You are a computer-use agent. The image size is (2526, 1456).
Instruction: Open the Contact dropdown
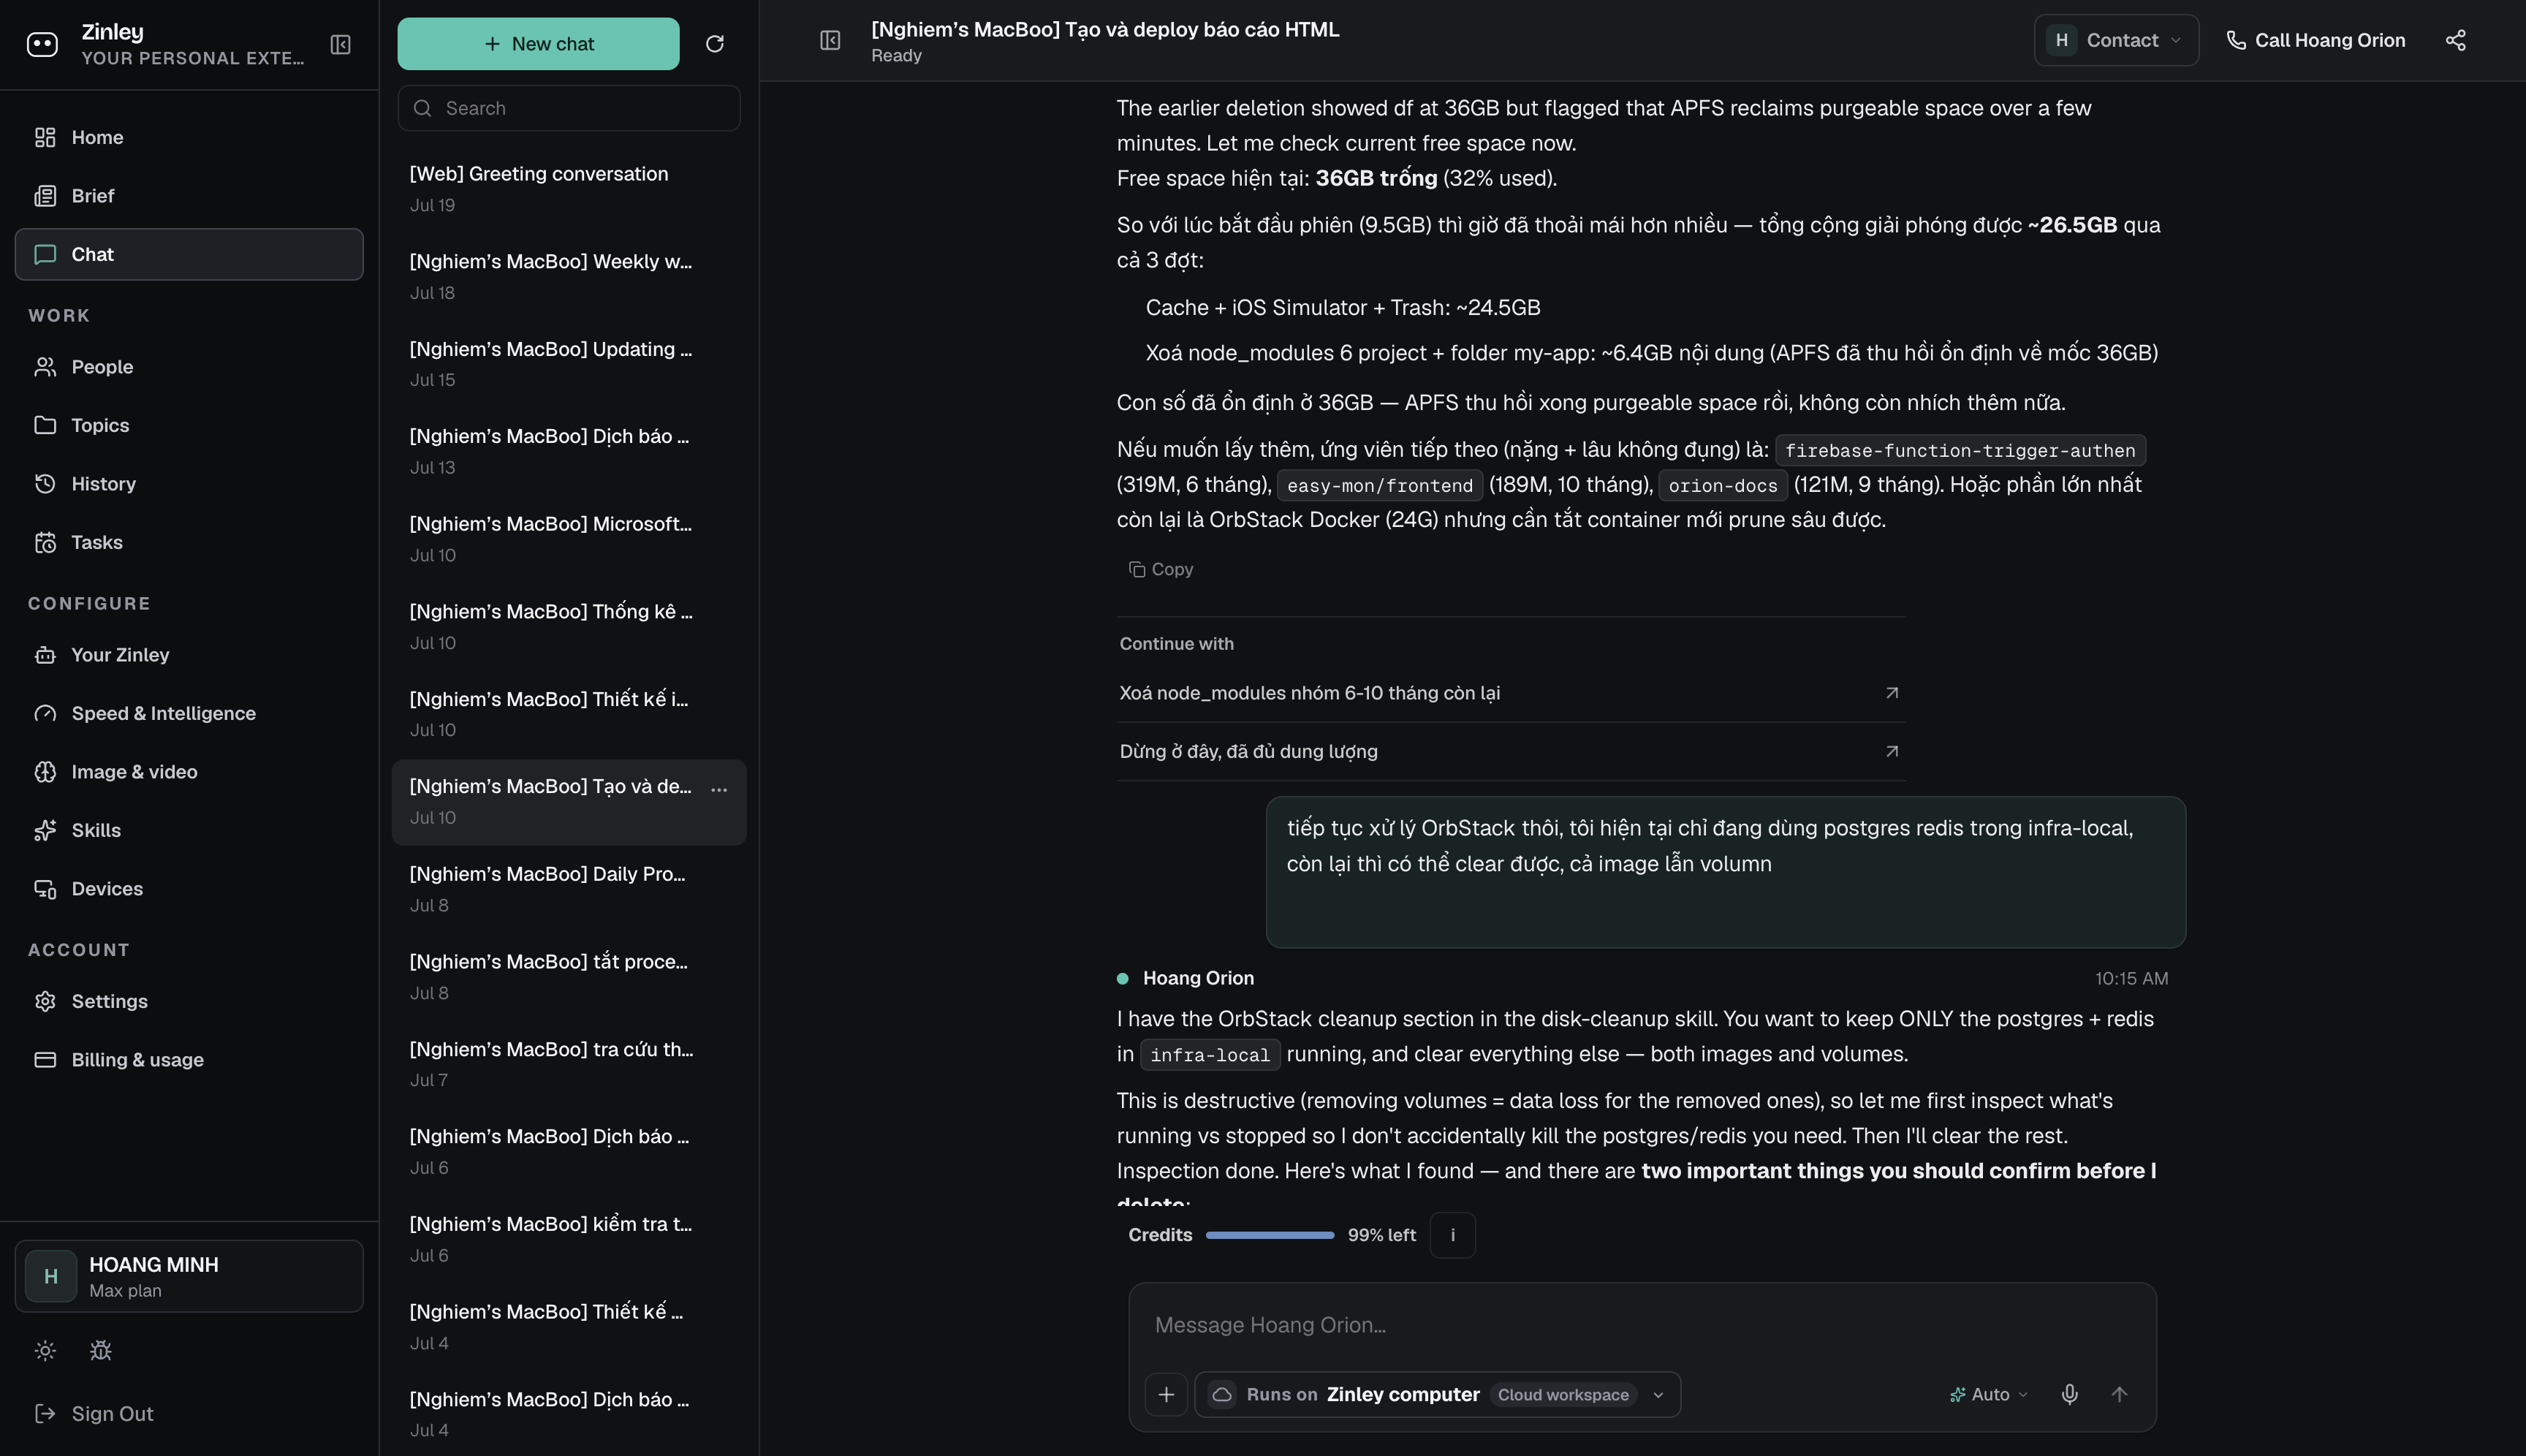coord(2116,40)
